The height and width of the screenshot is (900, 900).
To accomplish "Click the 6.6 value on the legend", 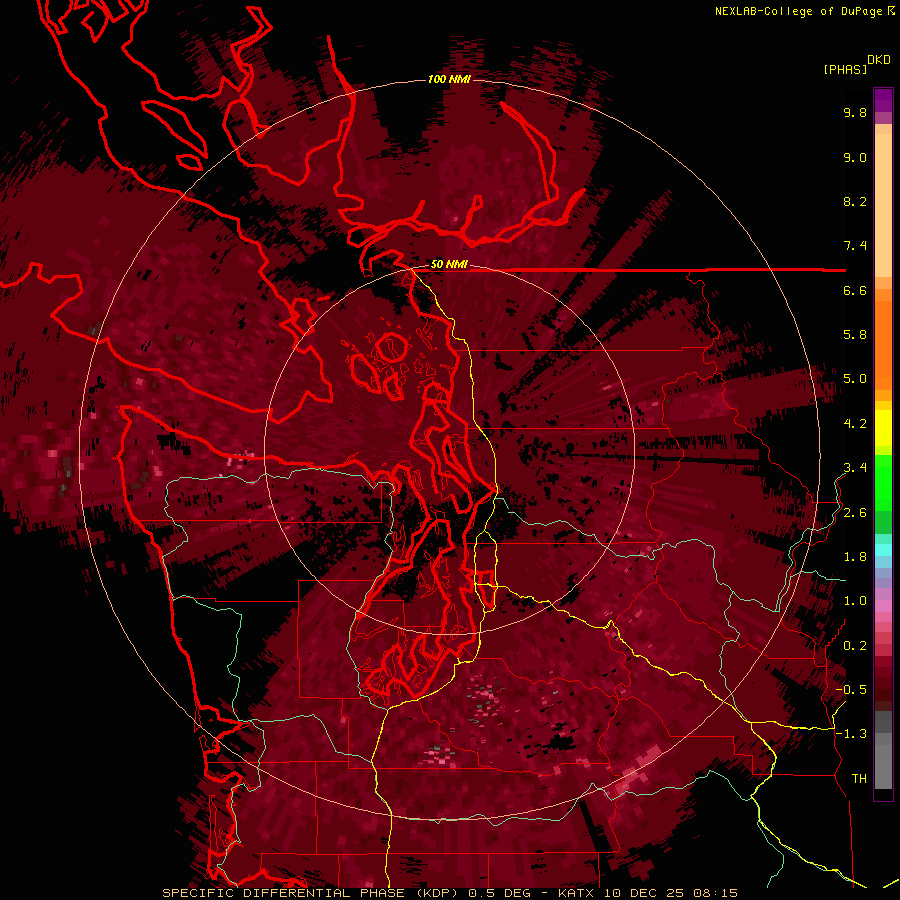I will 855,290.
